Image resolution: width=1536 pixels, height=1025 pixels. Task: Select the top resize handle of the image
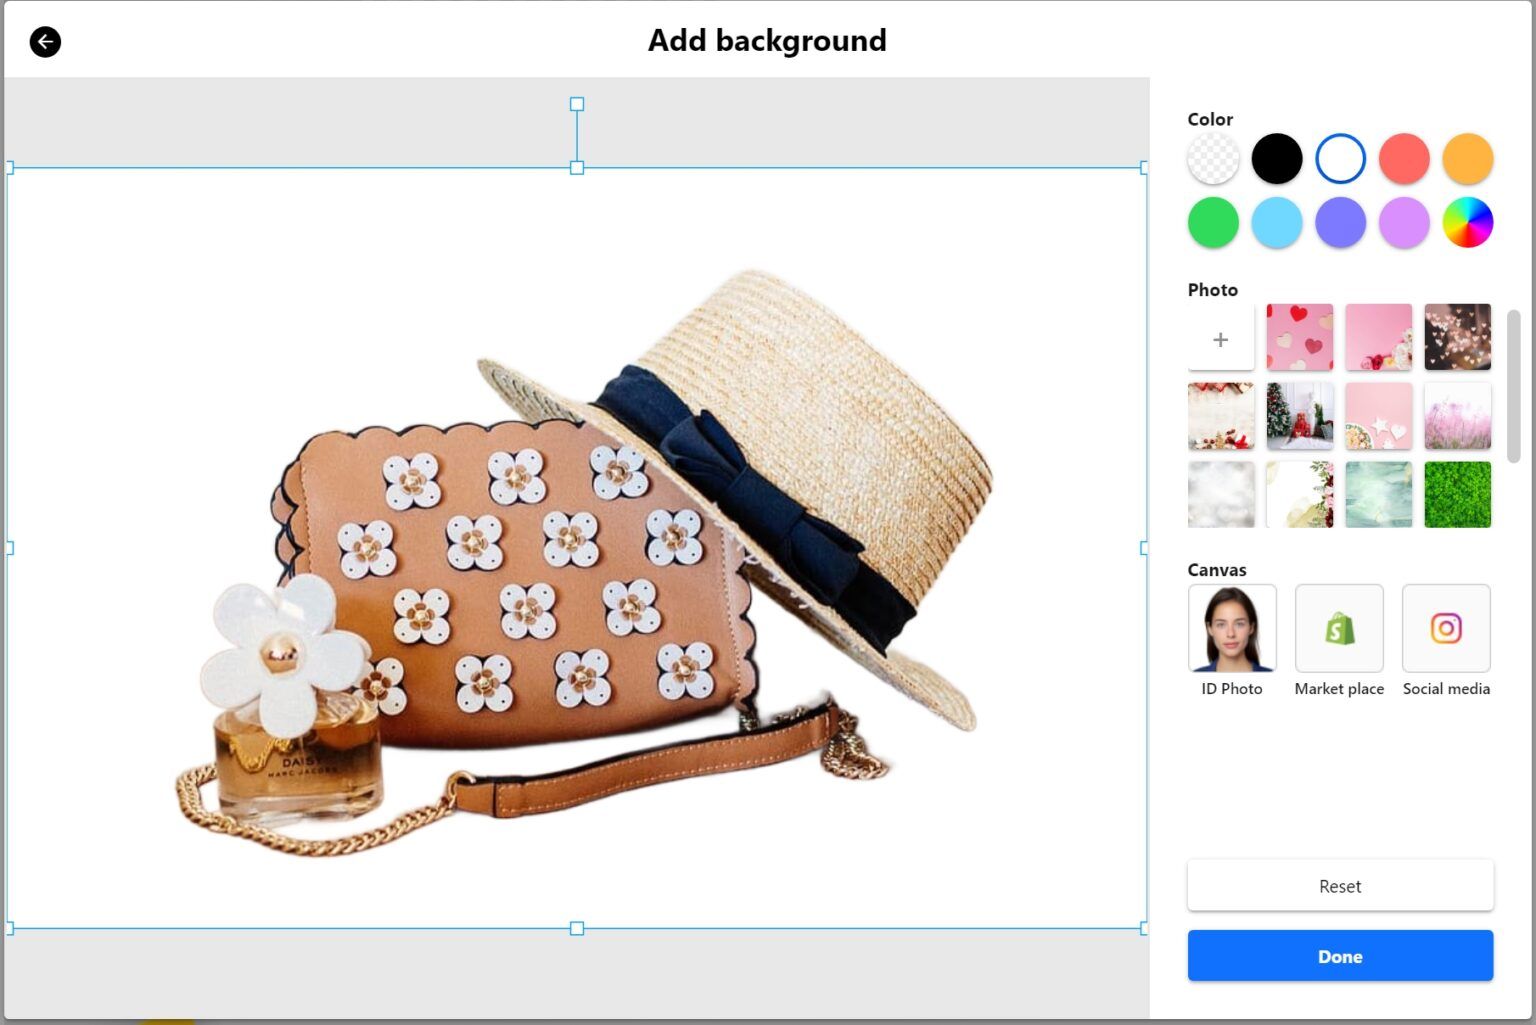pos(577,167)
